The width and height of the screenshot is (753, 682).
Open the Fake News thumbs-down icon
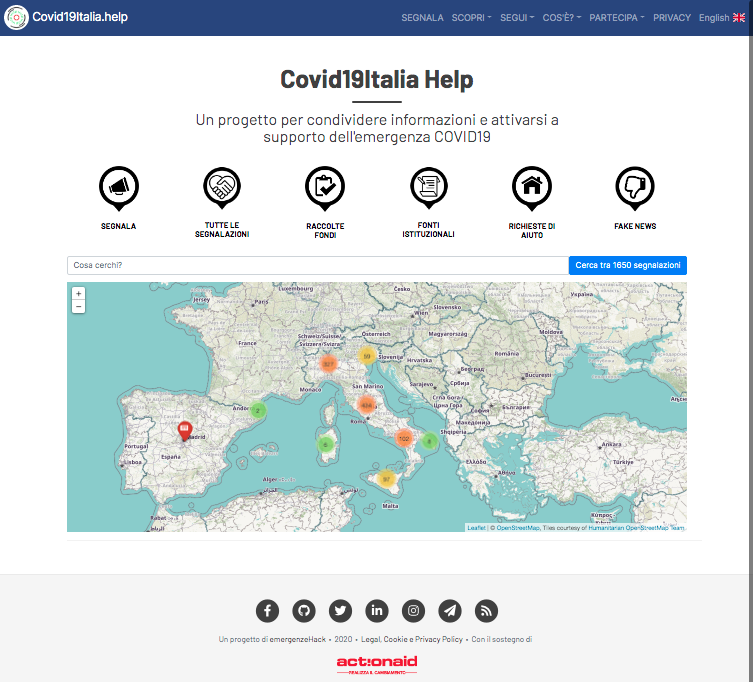(x=635, y=188)
